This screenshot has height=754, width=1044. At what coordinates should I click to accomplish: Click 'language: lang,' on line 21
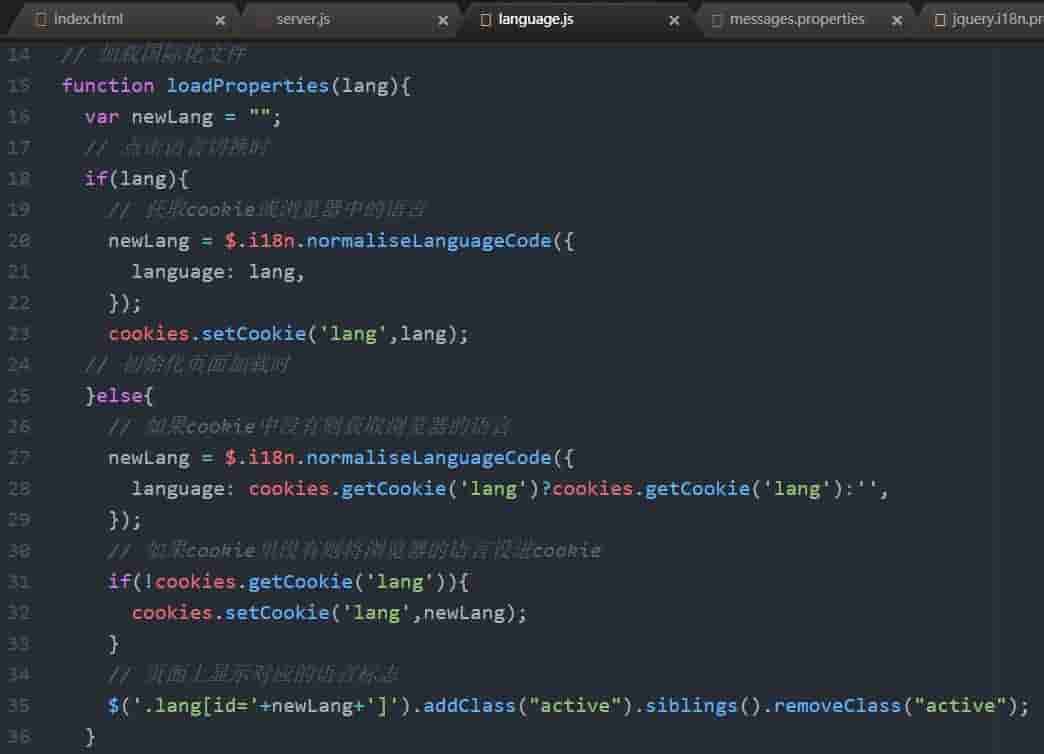tap(218, 272)
